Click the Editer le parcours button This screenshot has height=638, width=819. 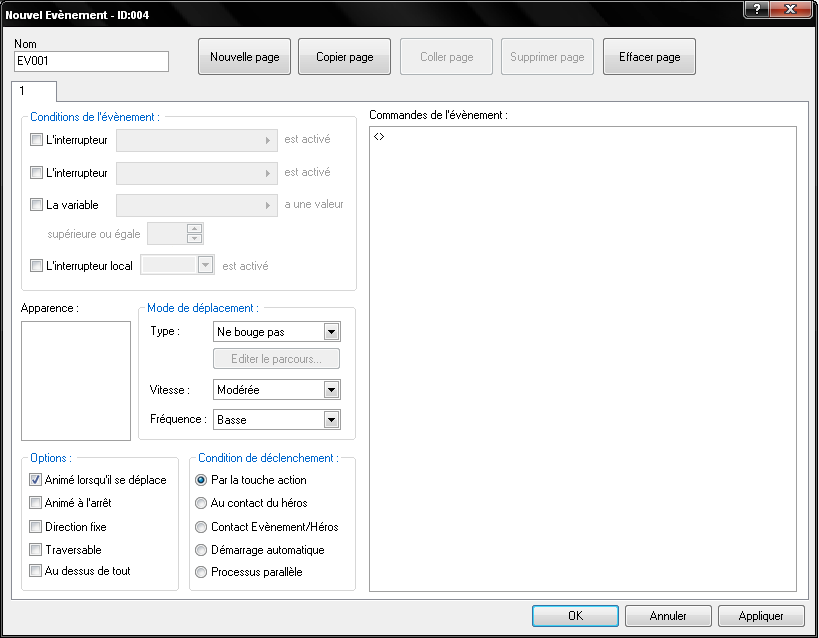click(x=276, y=359)
